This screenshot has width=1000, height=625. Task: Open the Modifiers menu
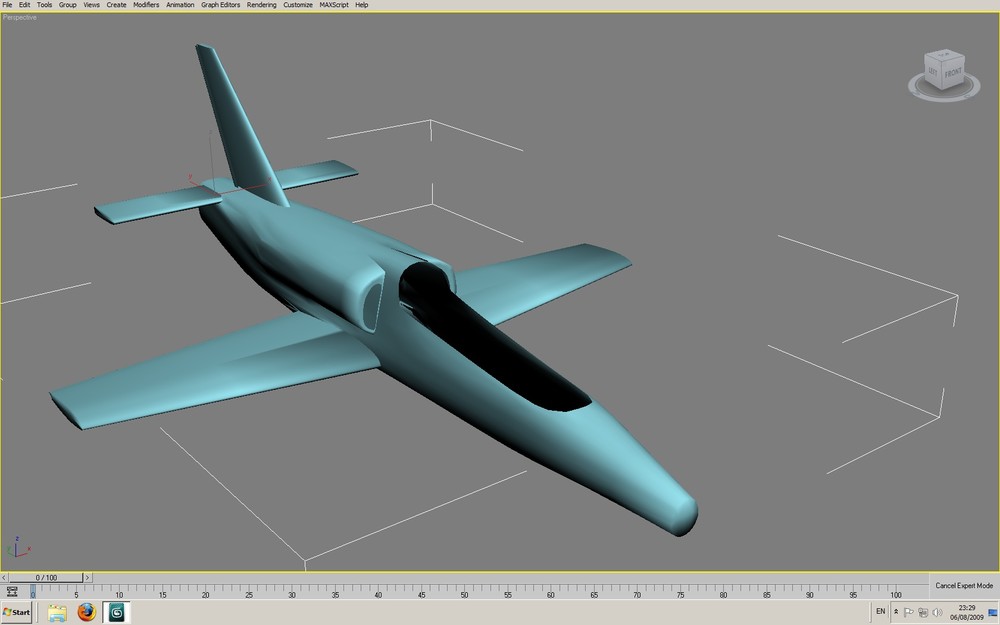146,4
